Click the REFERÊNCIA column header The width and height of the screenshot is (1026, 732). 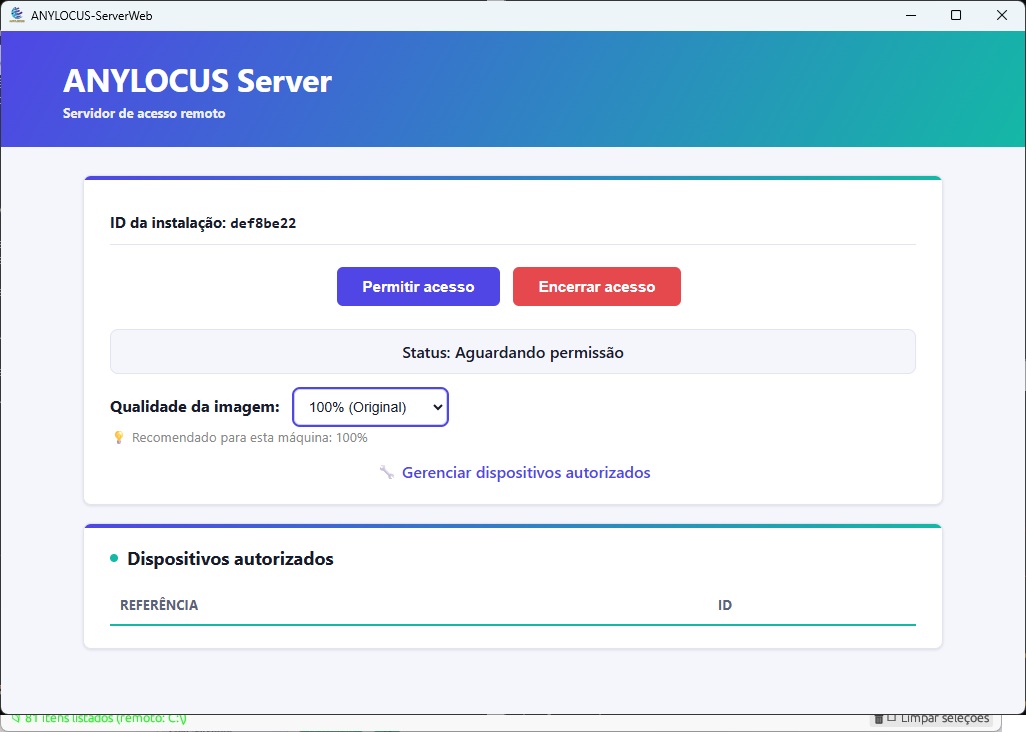(x=159, y=605)
